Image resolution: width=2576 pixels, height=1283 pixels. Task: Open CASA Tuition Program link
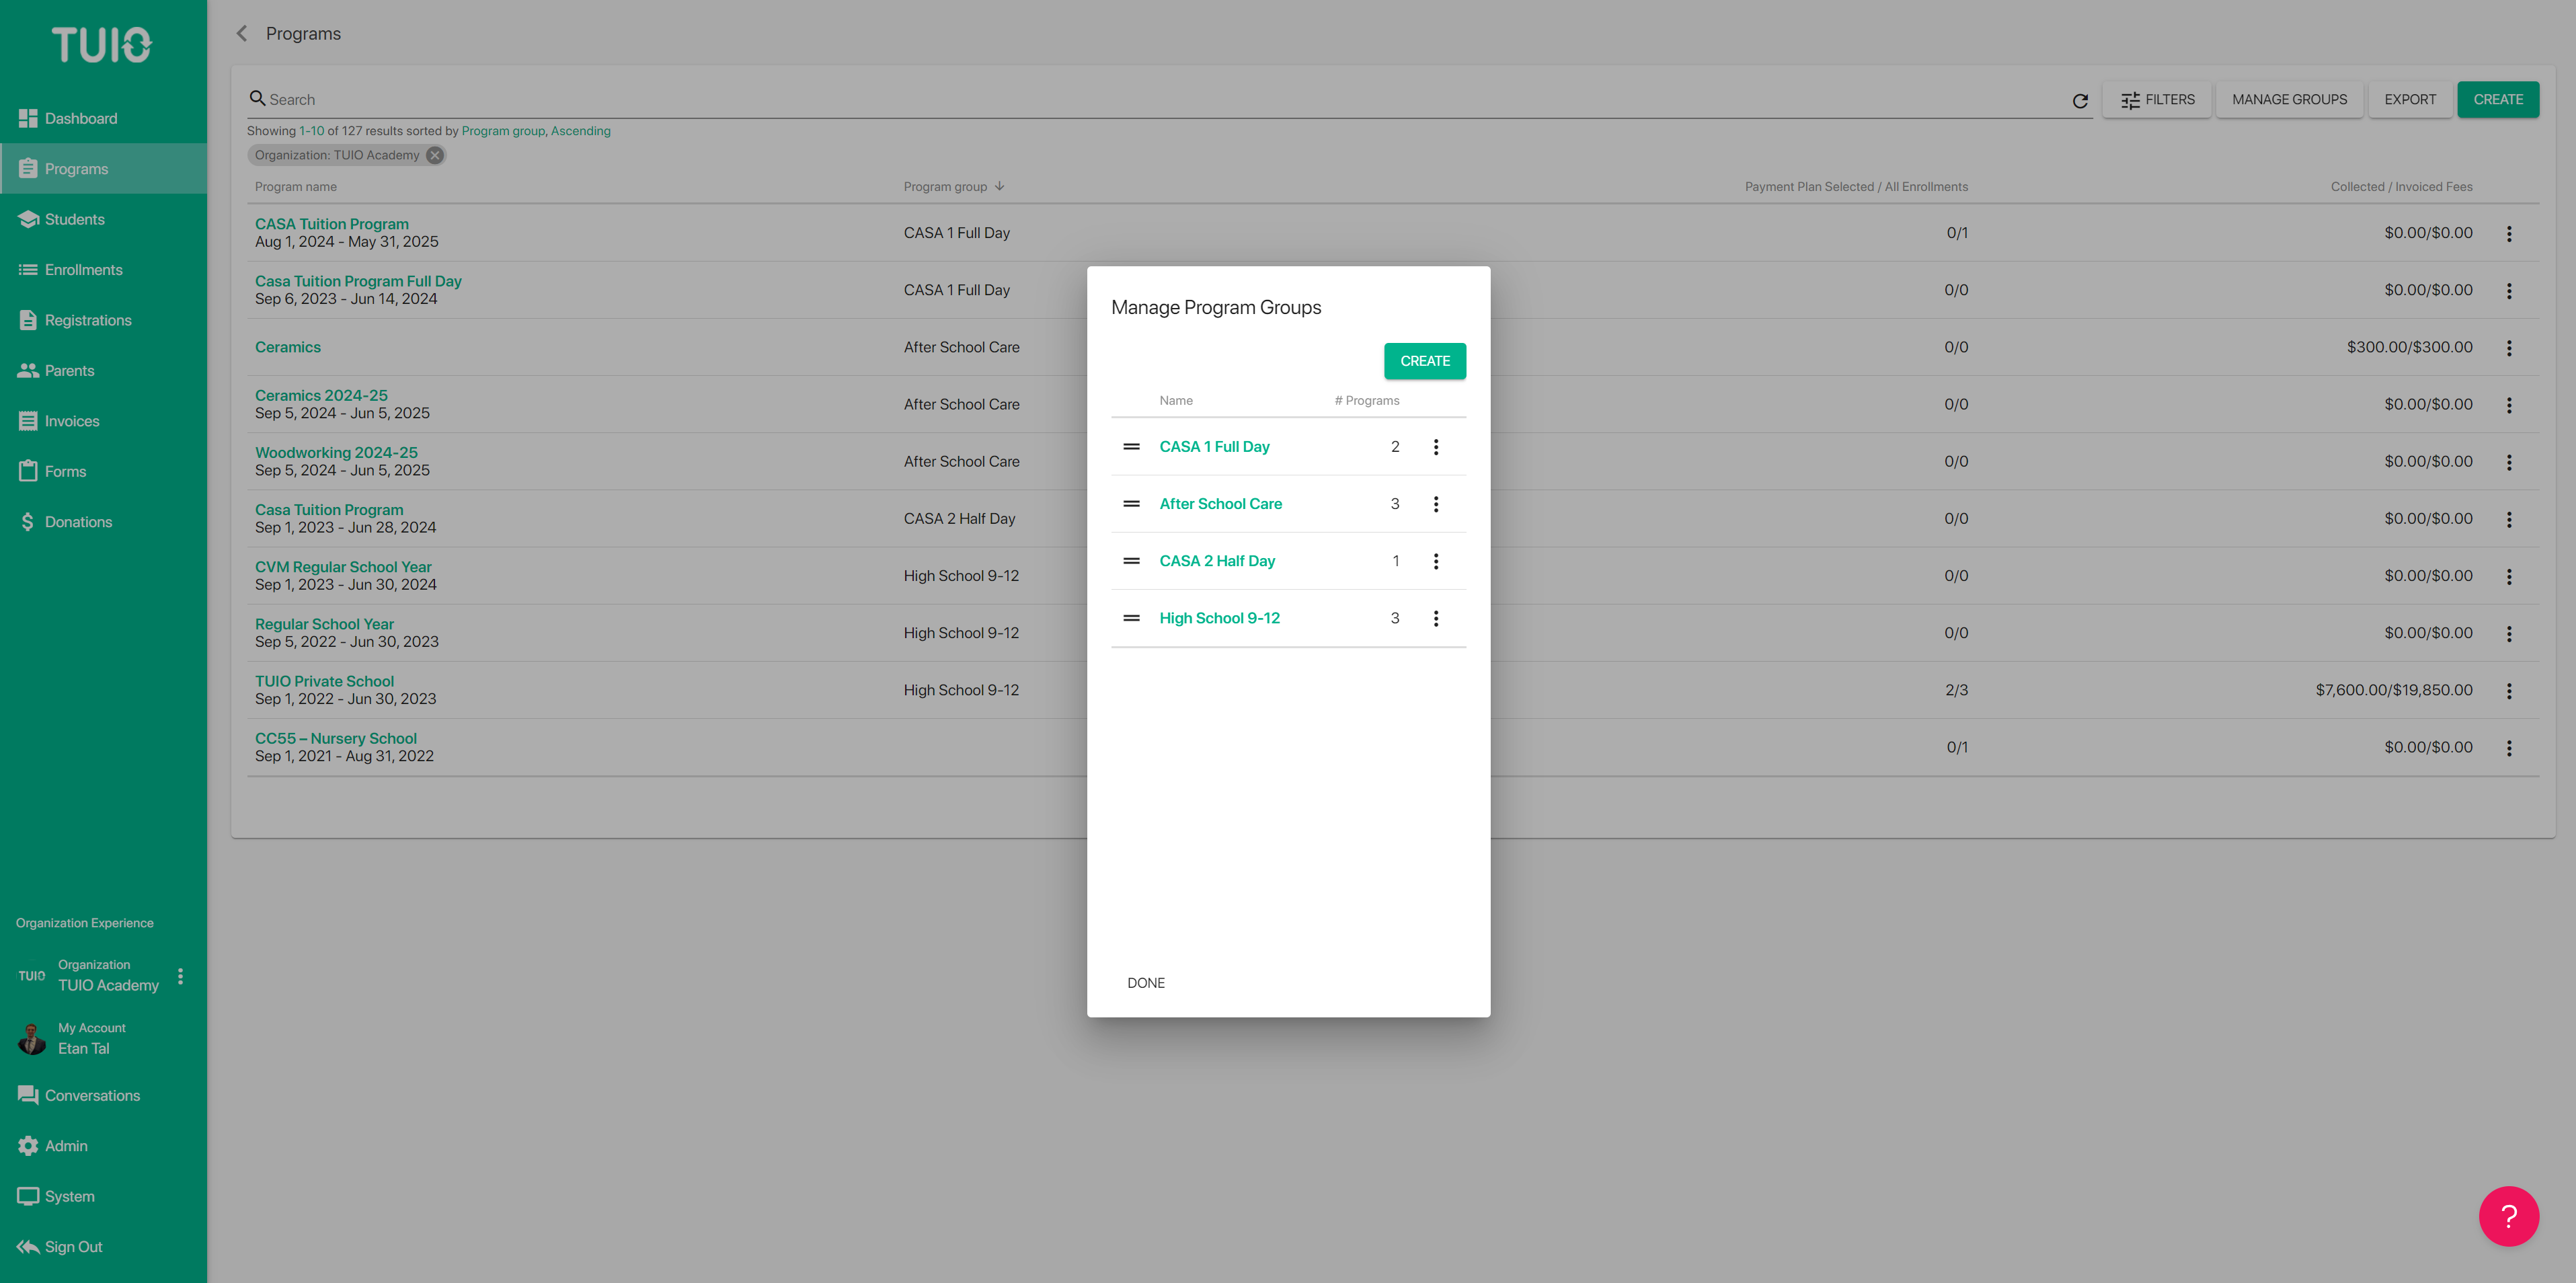332,224
